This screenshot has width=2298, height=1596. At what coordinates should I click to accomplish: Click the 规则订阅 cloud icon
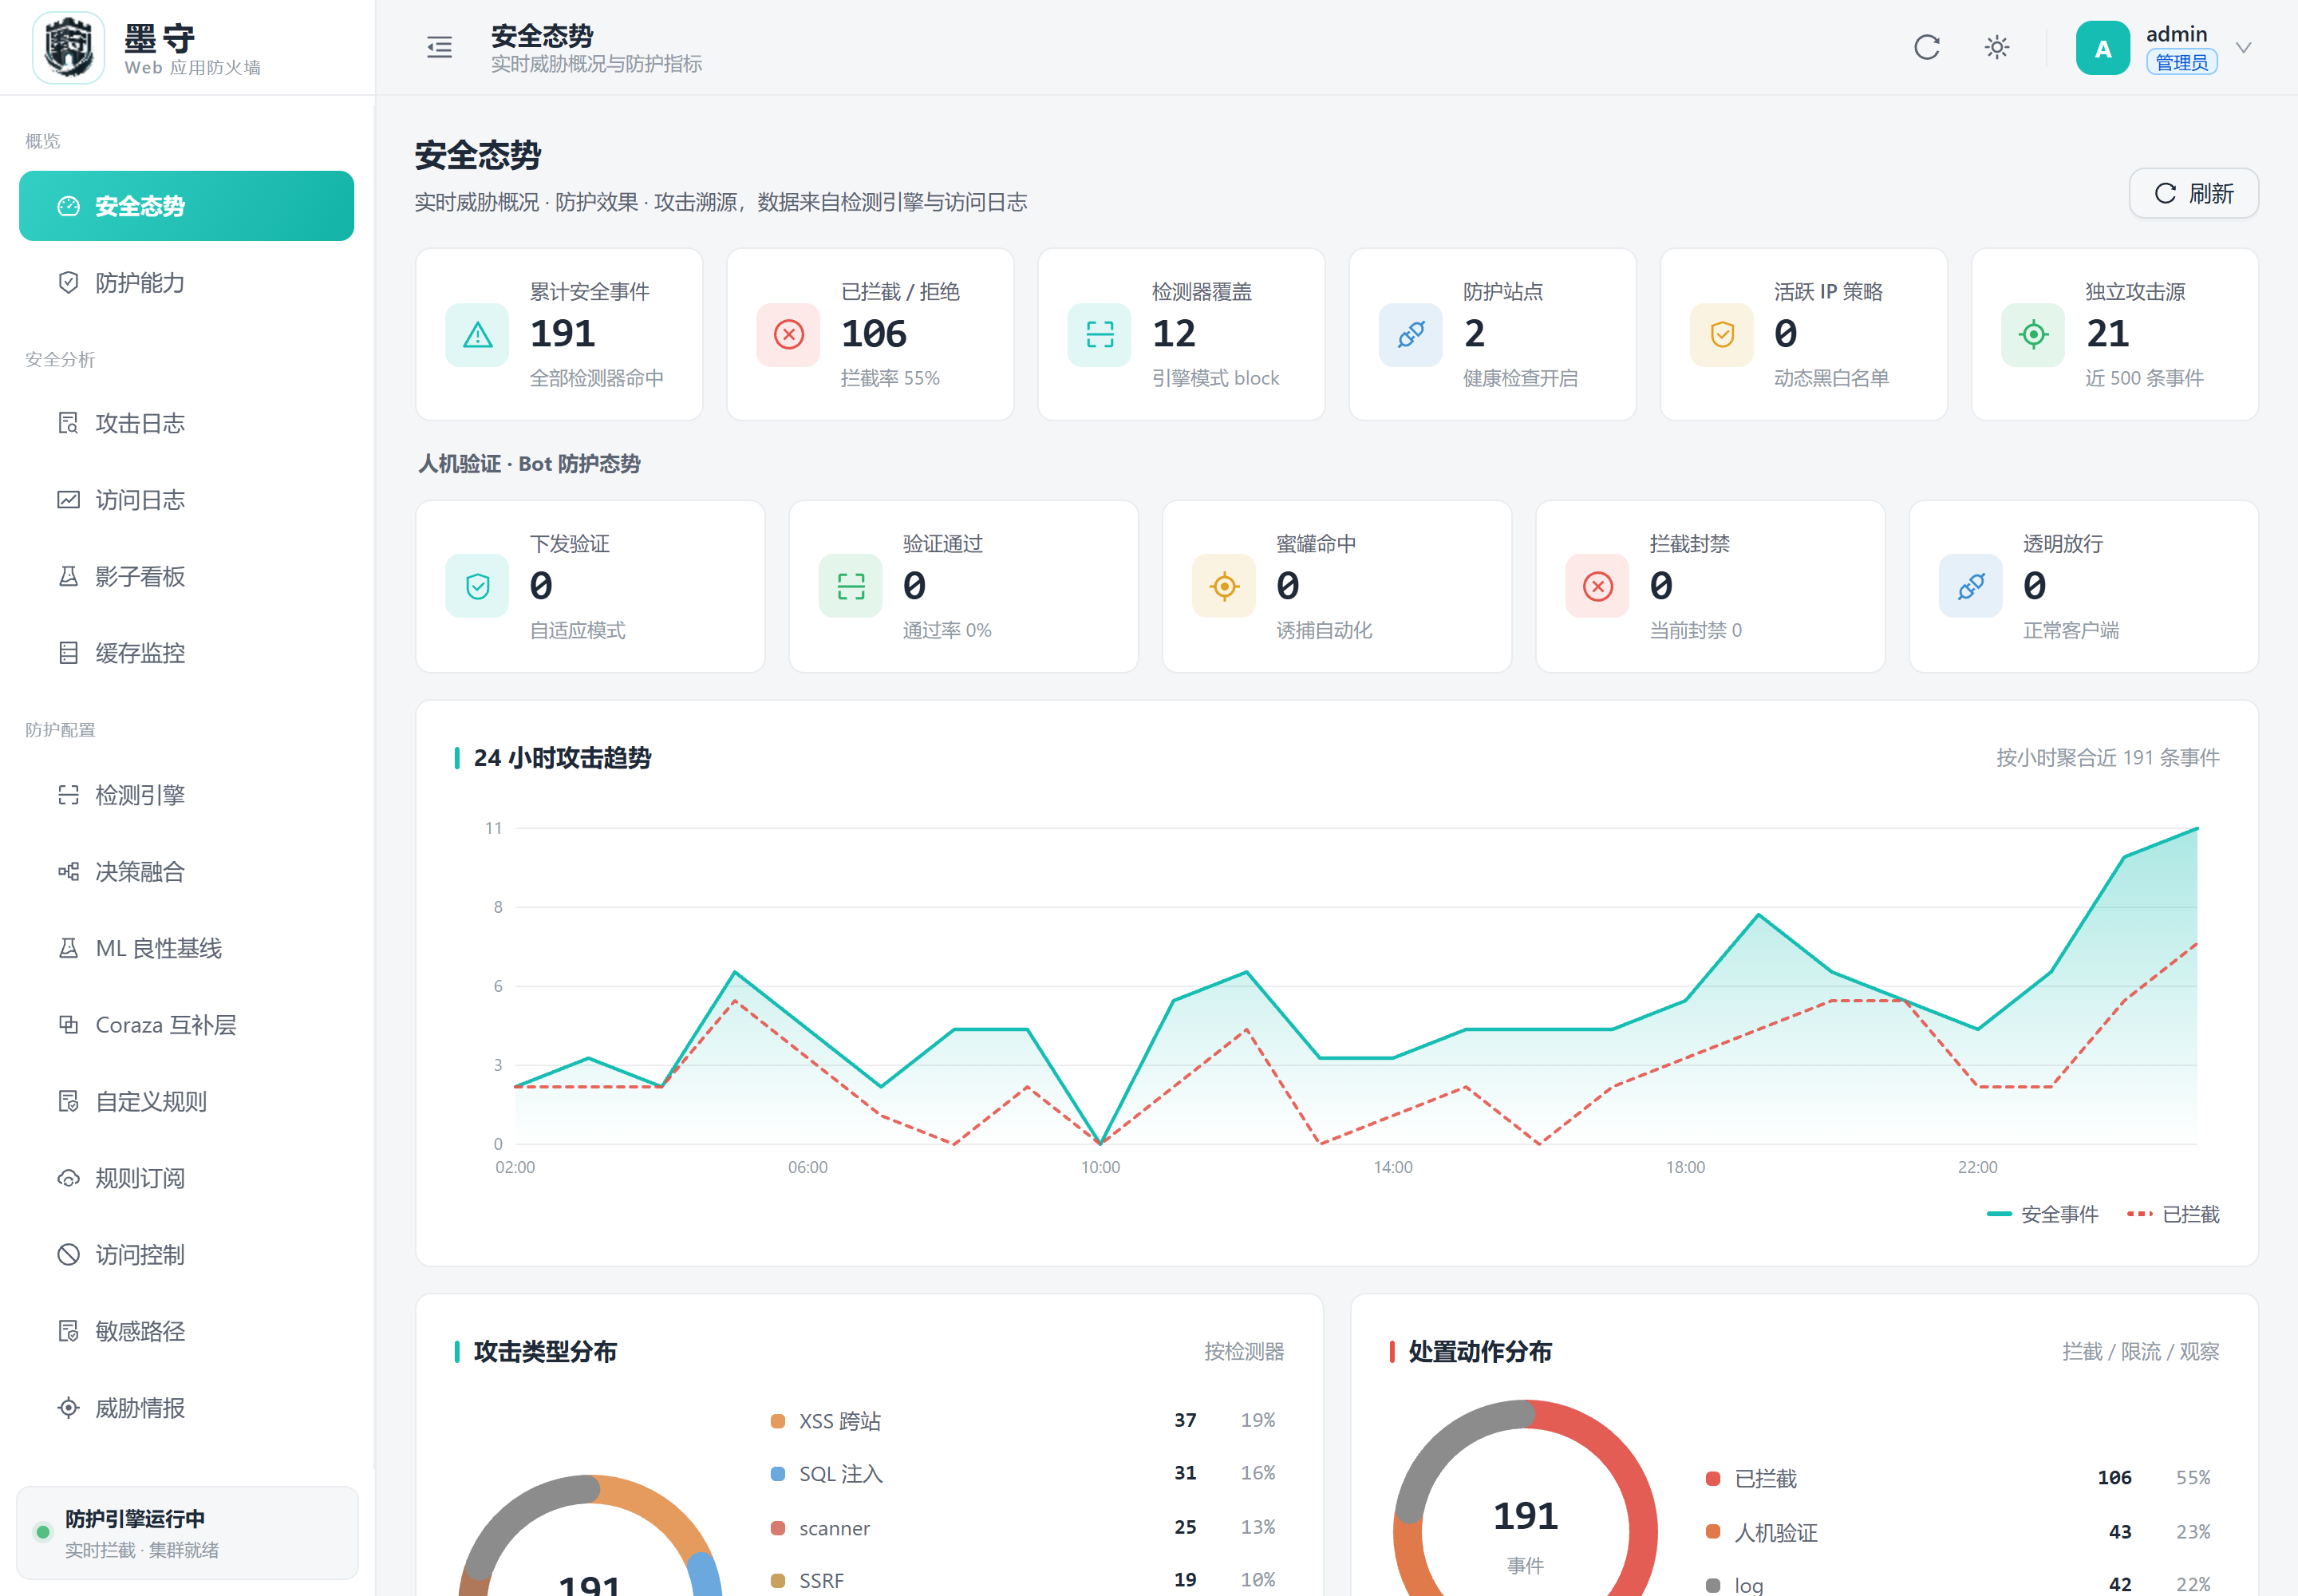(68, 1178)
